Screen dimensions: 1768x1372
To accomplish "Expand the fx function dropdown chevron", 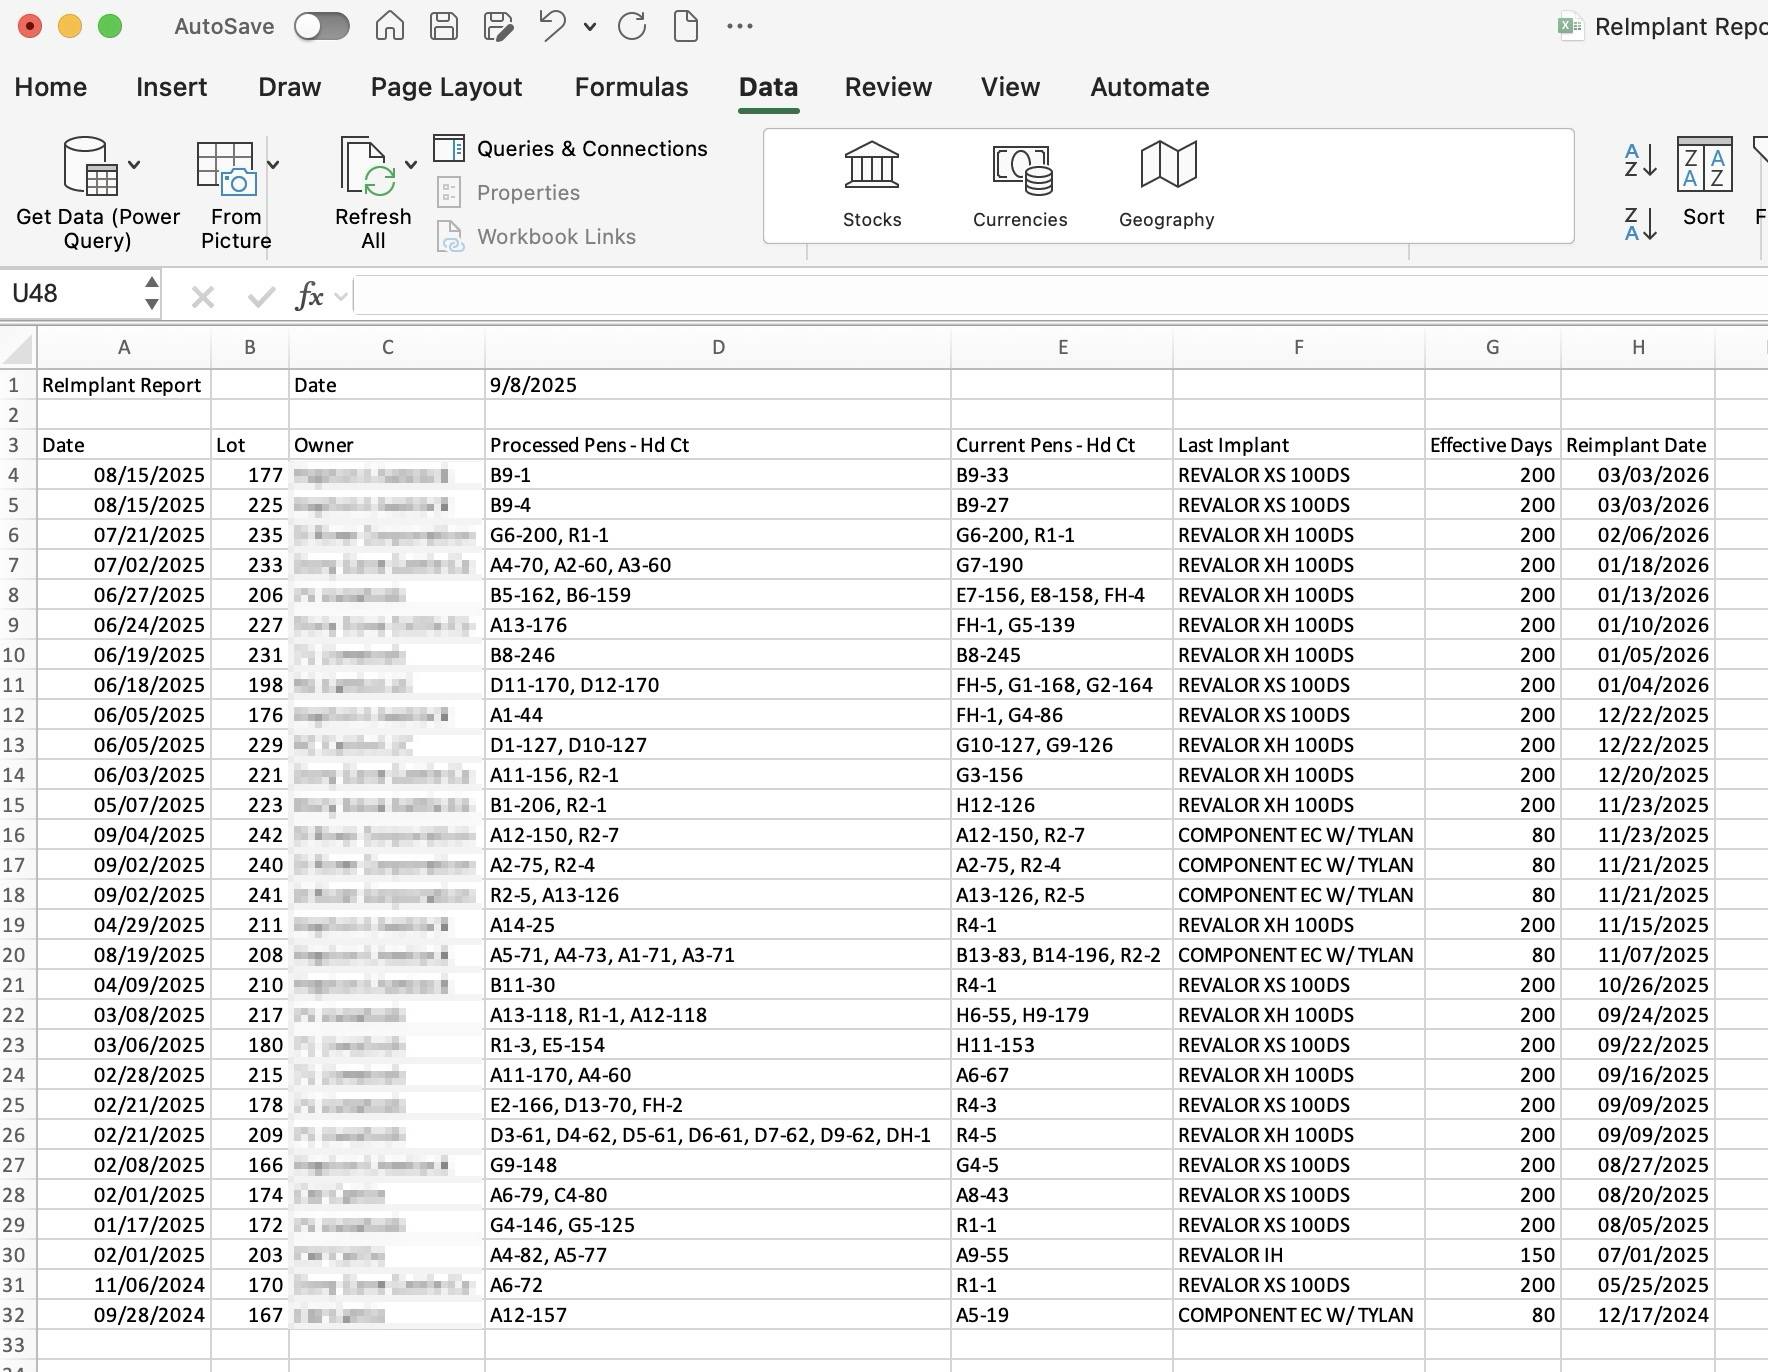I will (x=341, y=297).
